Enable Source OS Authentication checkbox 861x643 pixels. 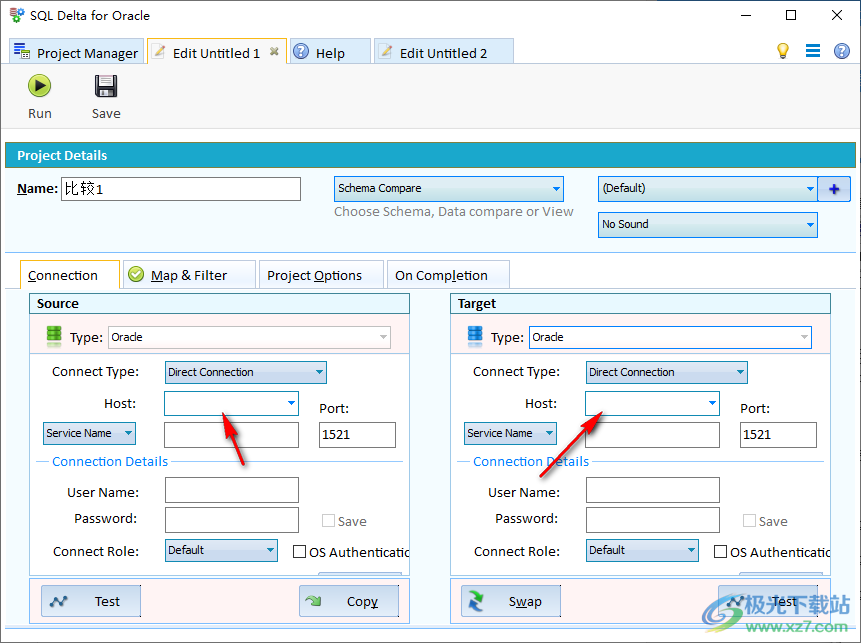click(299, 551)
